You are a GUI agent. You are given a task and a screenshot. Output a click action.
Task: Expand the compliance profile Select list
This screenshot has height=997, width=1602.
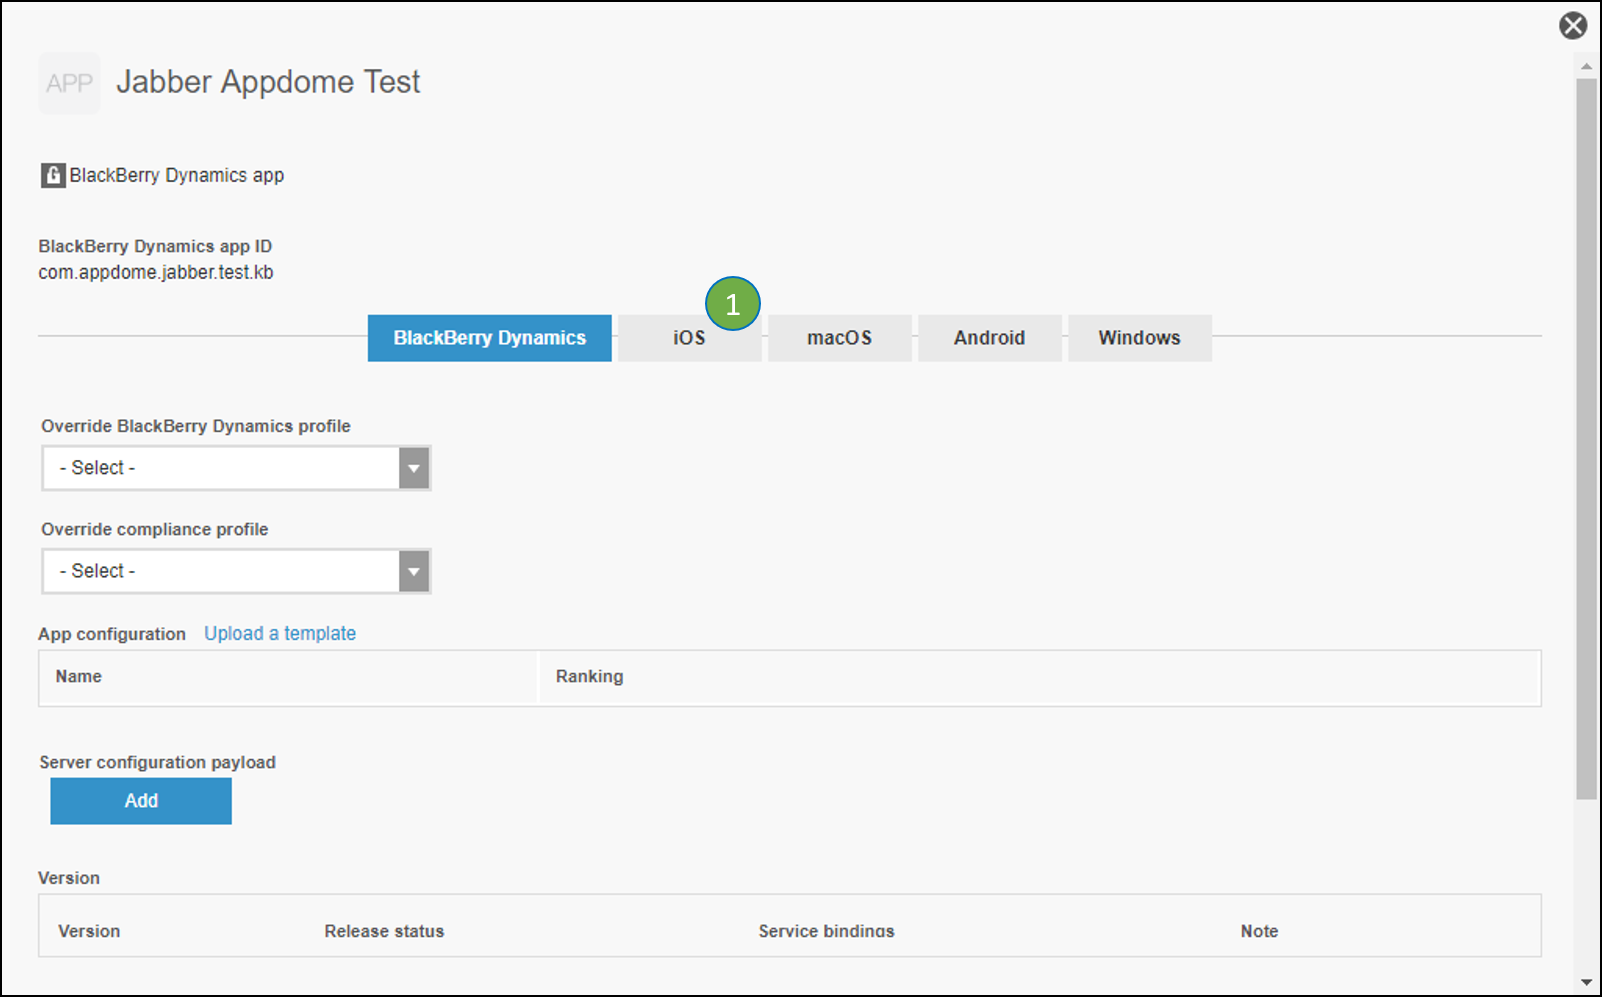point(414,571)
